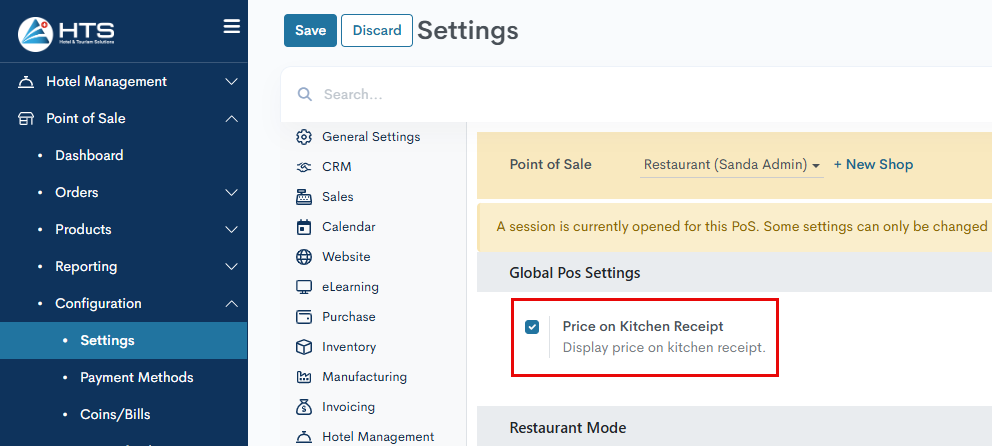Expand the Orders submenu chevron

point(231,193)
